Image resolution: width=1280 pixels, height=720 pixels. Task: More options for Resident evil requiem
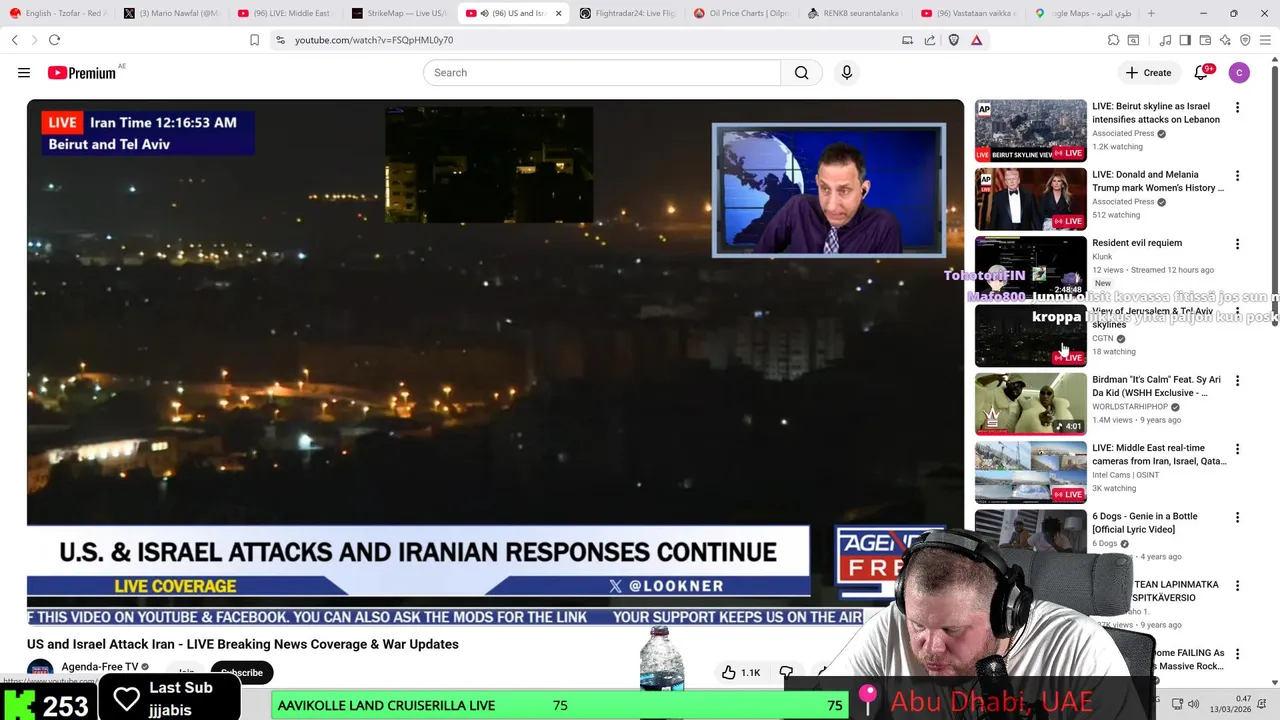(1237, 244)
